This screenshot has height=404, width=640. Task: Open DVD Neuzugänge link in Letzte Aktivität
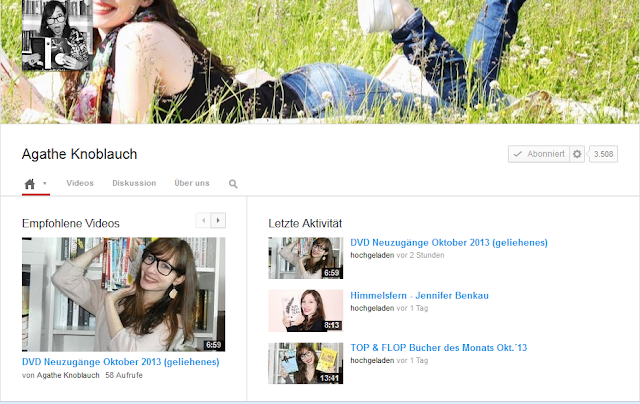click(x=449, y=242)
